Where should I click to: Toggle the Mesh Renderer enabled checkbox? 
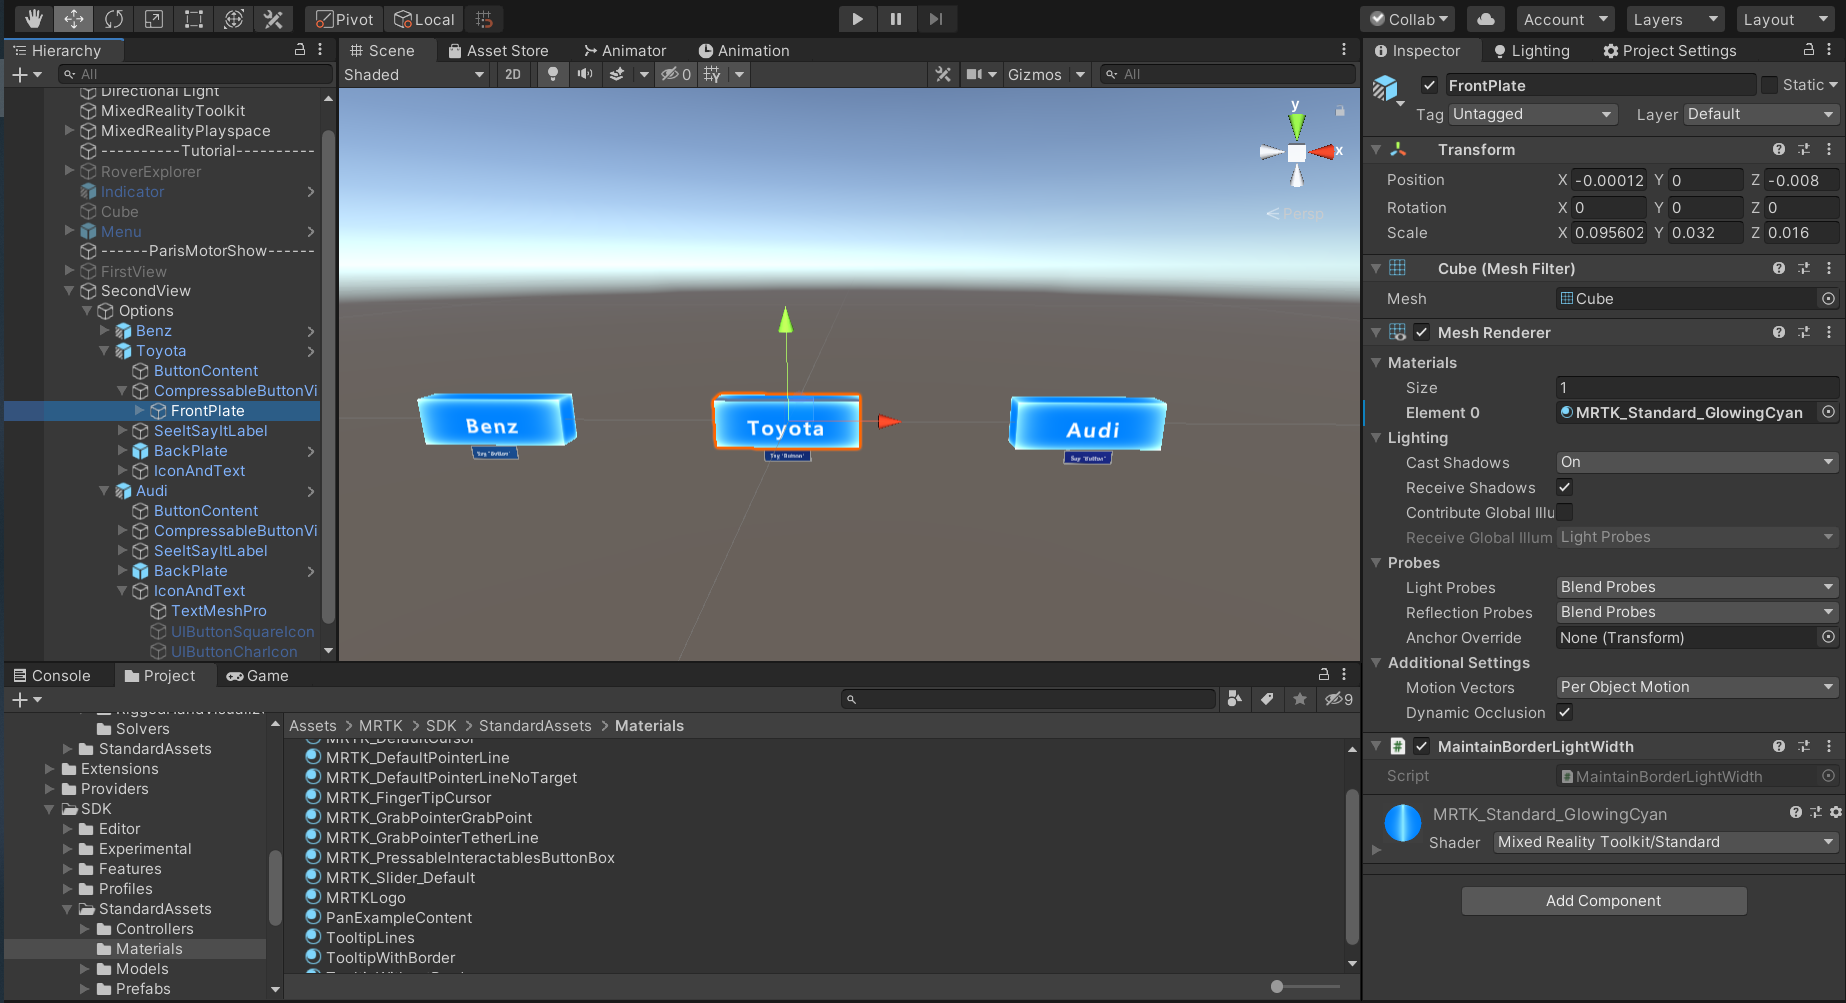click(x=1422, y=332)
